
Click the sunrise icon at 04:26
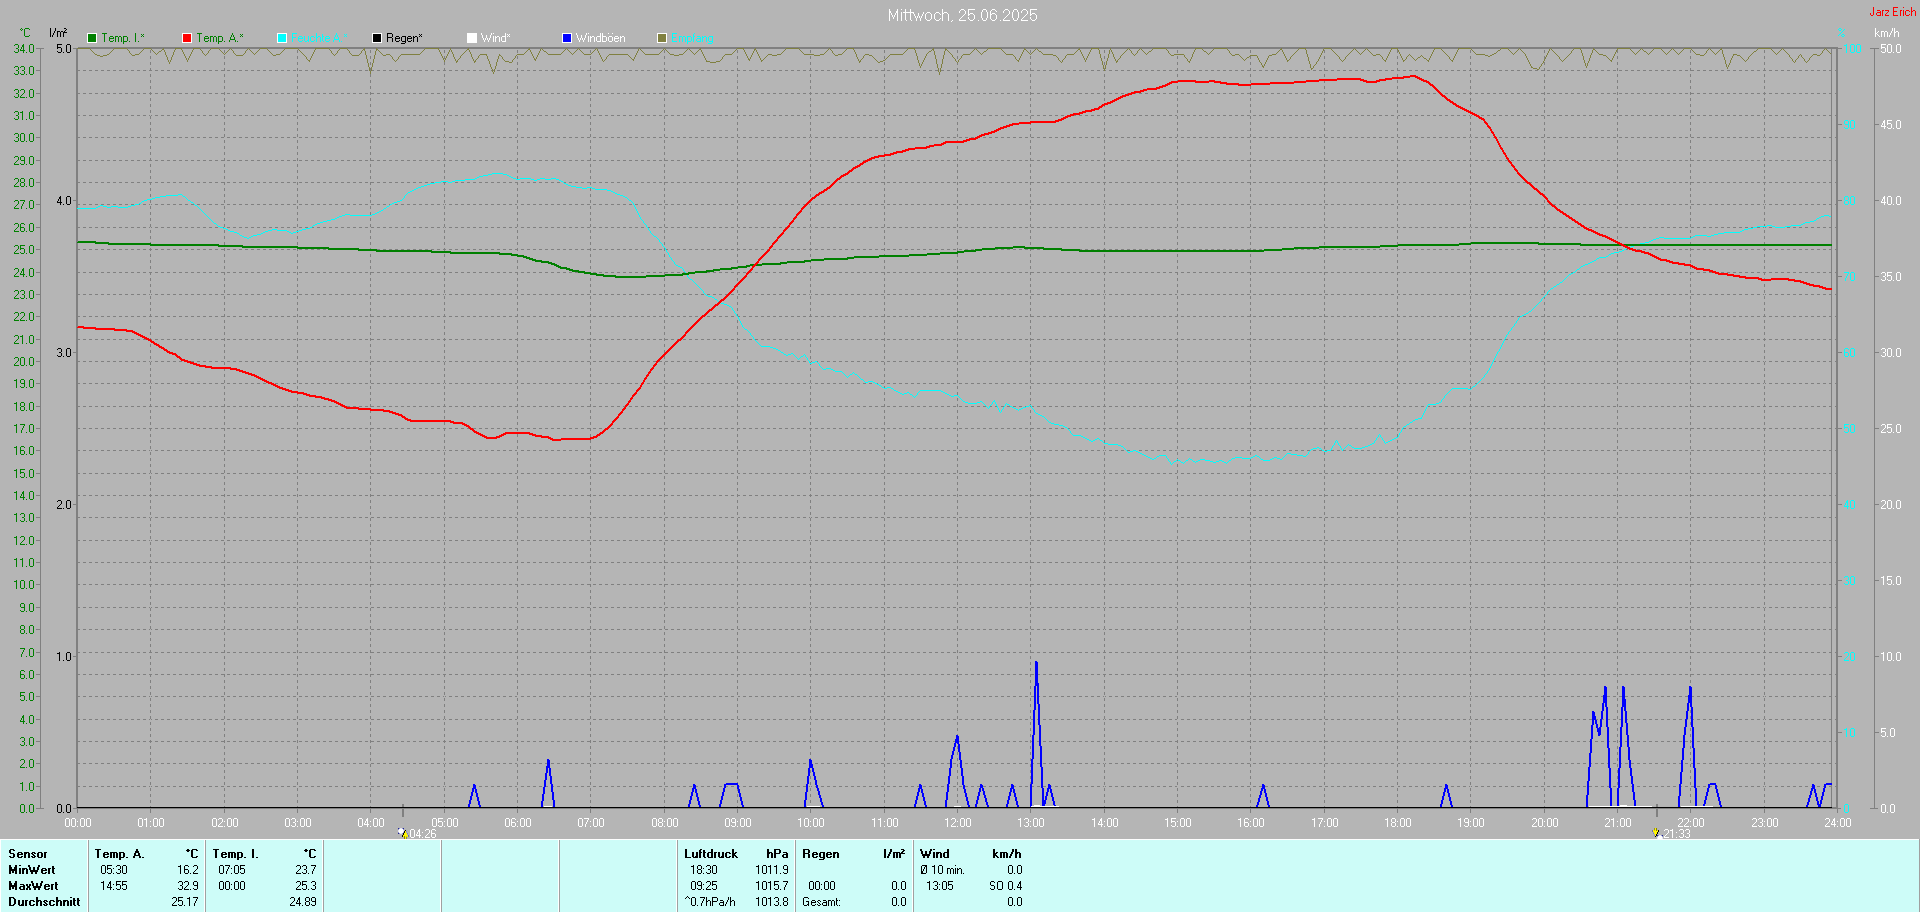[402, 832]
